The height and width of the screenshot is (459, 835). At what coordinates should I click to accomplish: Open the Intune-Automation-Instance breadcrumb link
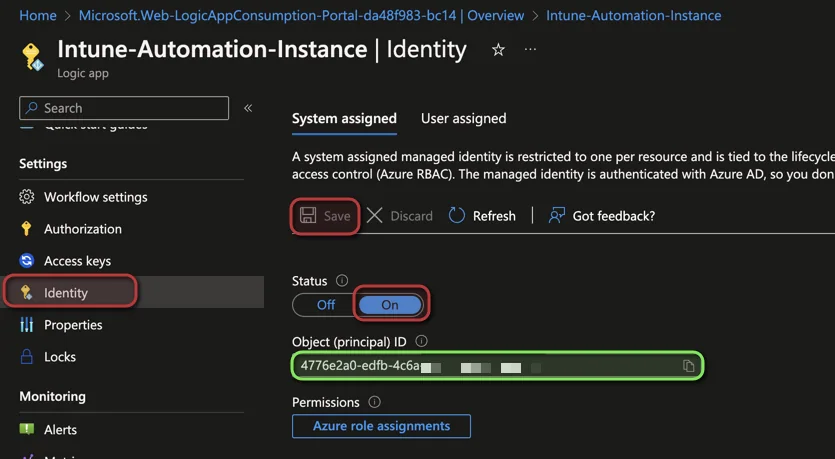[x=634, y=15]
